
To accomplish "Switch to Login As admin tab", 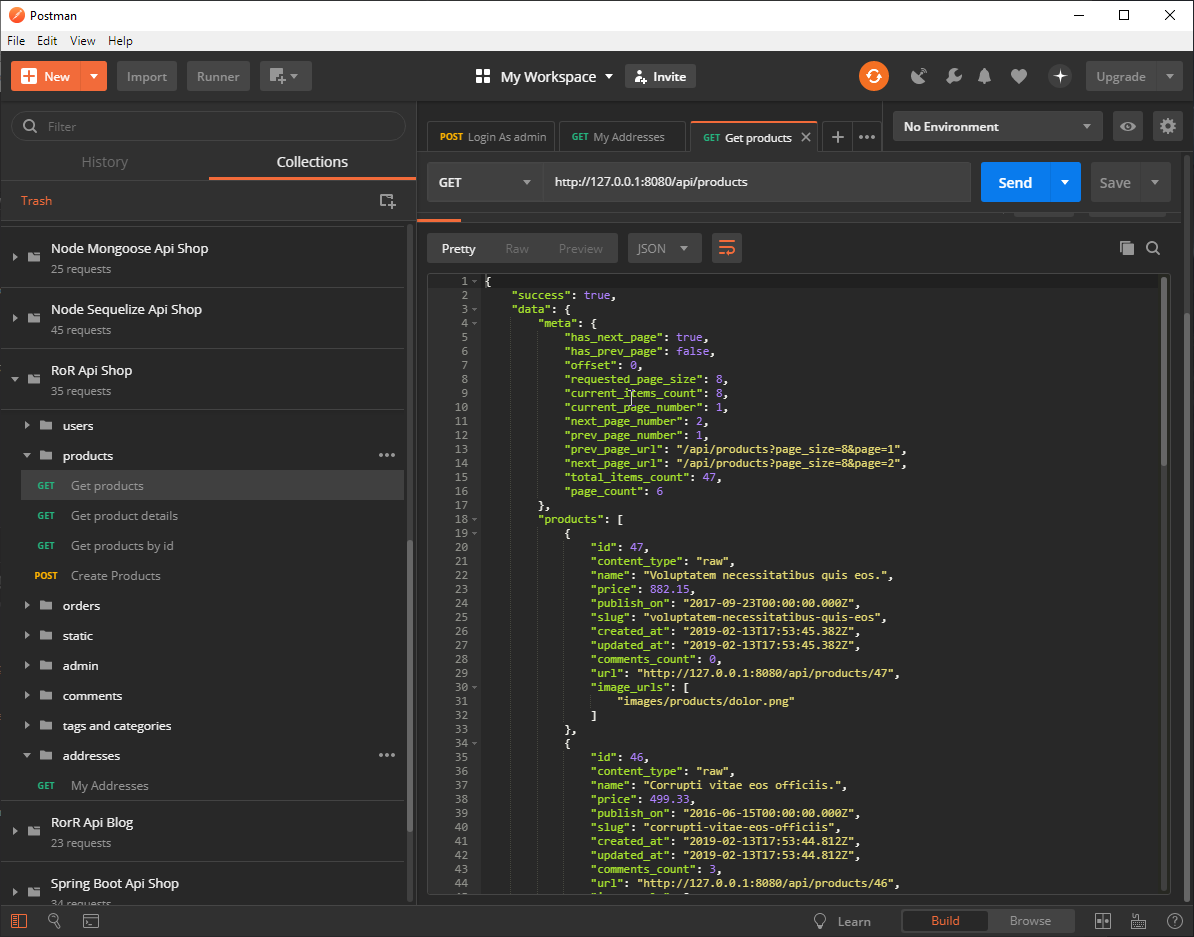I will (493, 137).
